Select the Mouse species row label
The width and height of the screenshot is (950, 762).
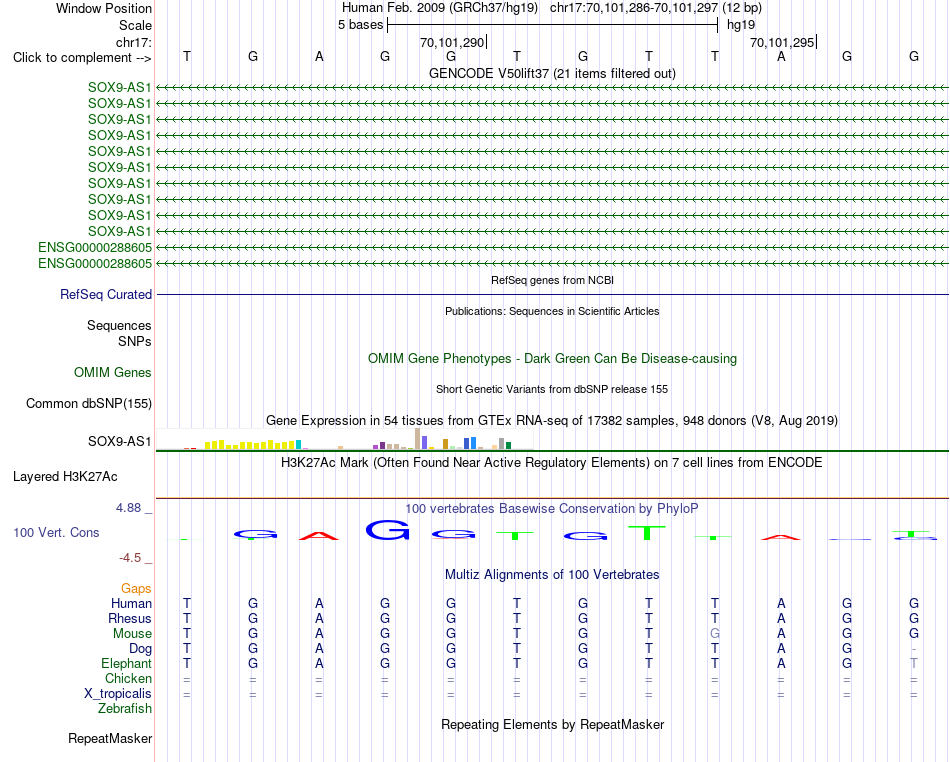coord(132,634)
